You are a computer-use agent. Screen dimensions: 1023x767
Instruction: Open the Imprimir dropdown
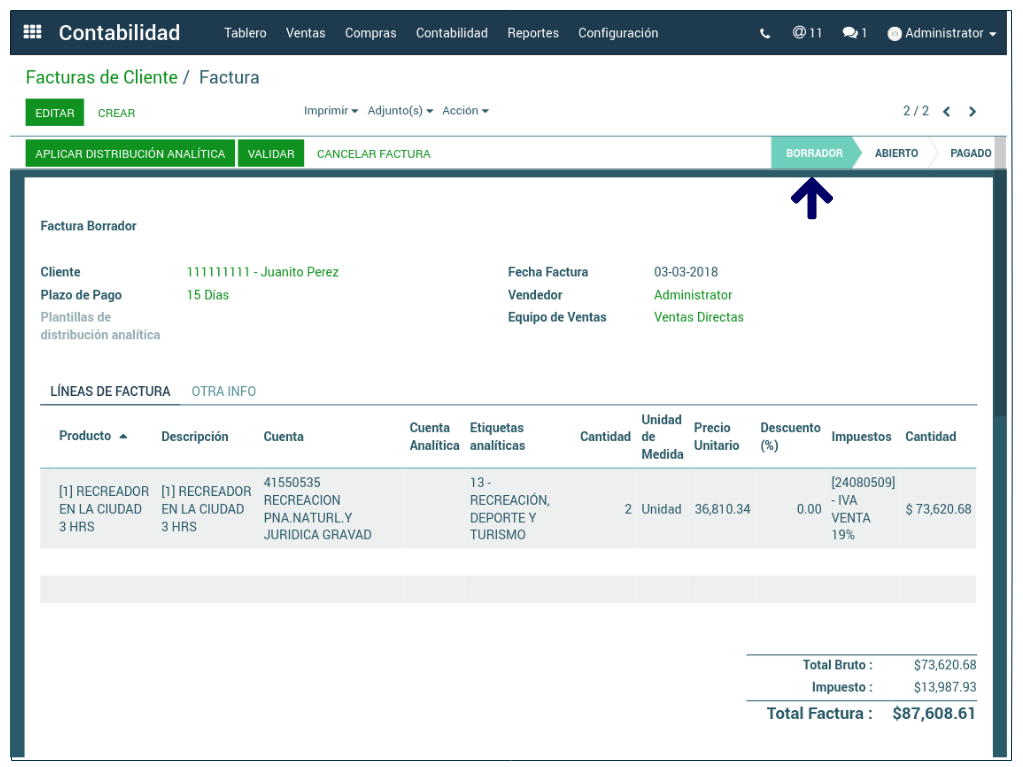tap(330, 111)
